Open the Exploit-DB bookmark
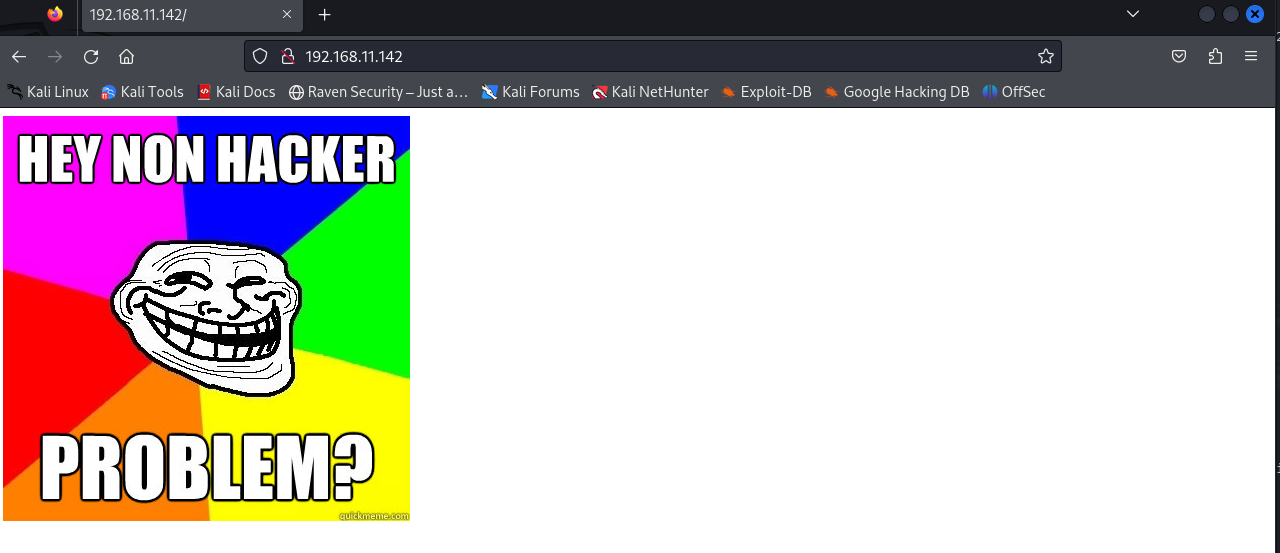This screenshot has width=1280, height=553. pyautogui.click(x=766, y=92)
